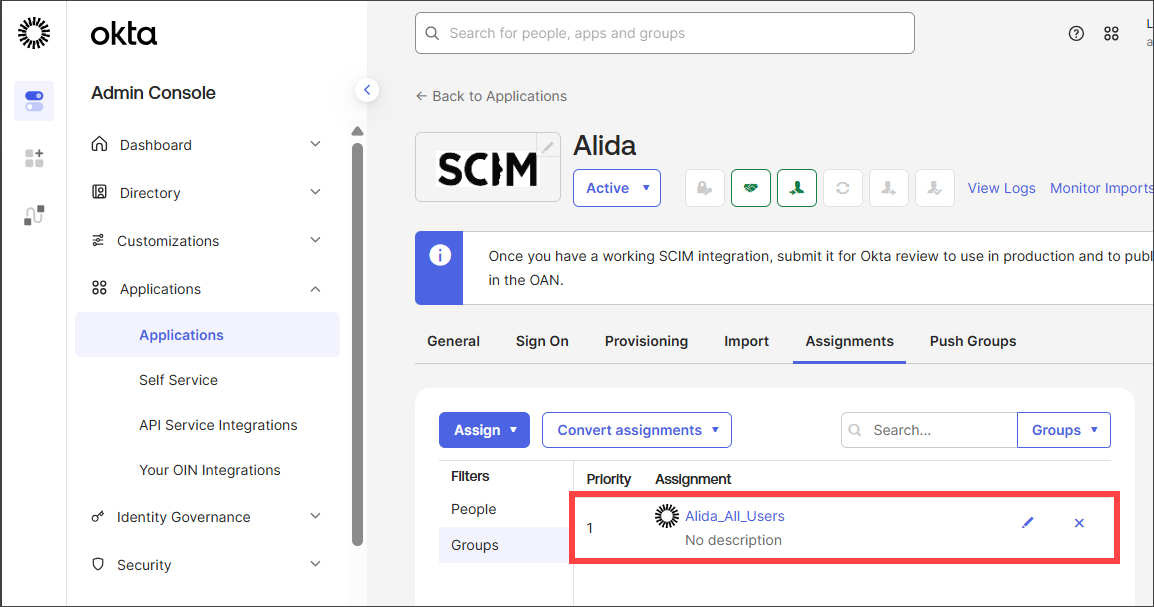
Task: Open the Active status dropdown
Action: pyautogui.click(x=617, y=188)
